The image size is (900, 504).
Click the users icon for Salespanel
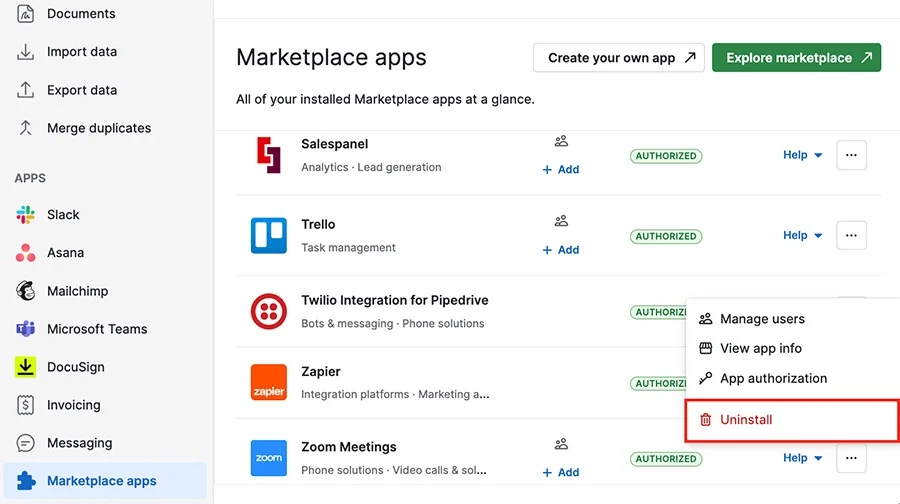[x=561, y=141]
